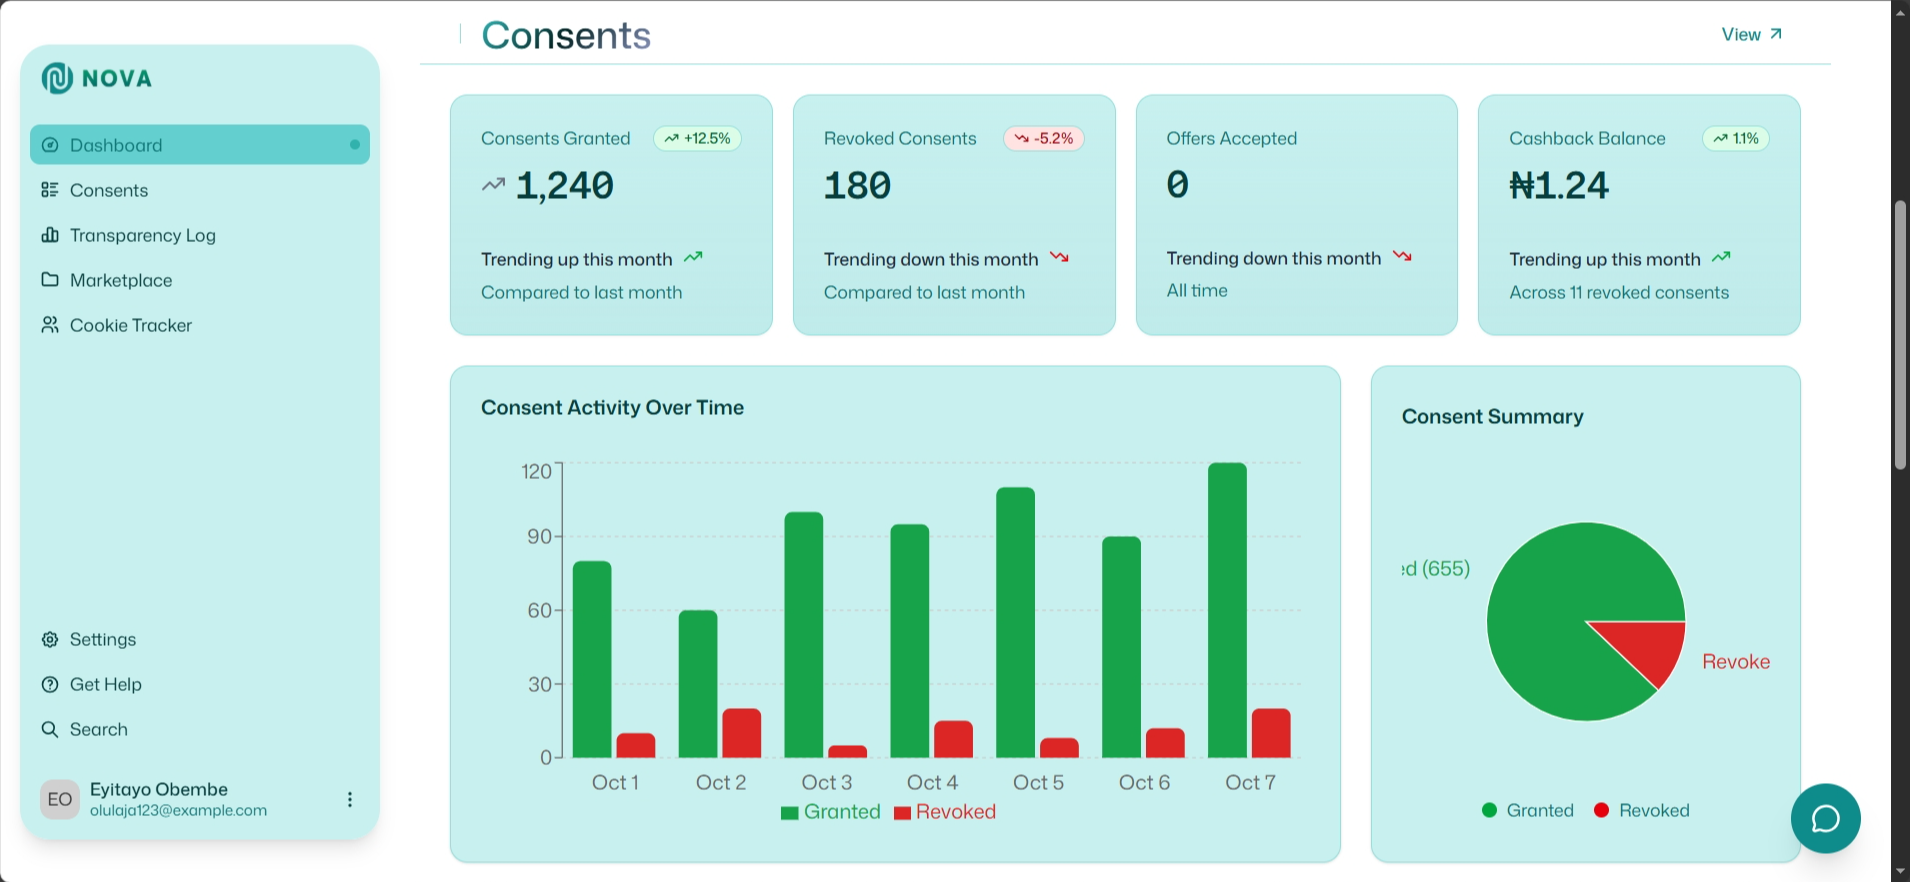Click the Oct 7 green Granted bar

click(x=1227, y=610)
